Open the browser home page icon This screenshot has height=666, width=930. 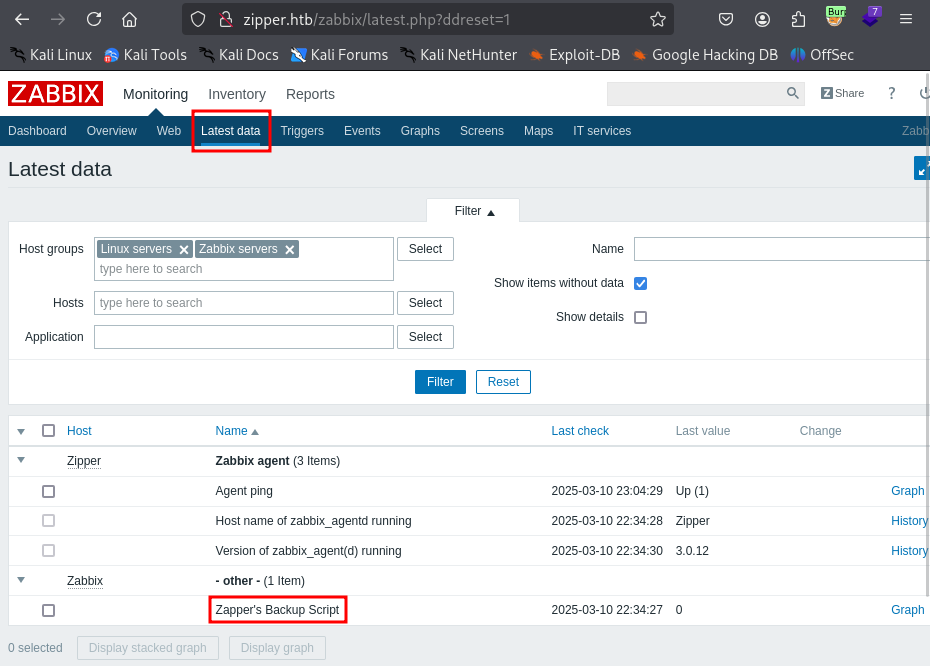click(x=129, y=20)
